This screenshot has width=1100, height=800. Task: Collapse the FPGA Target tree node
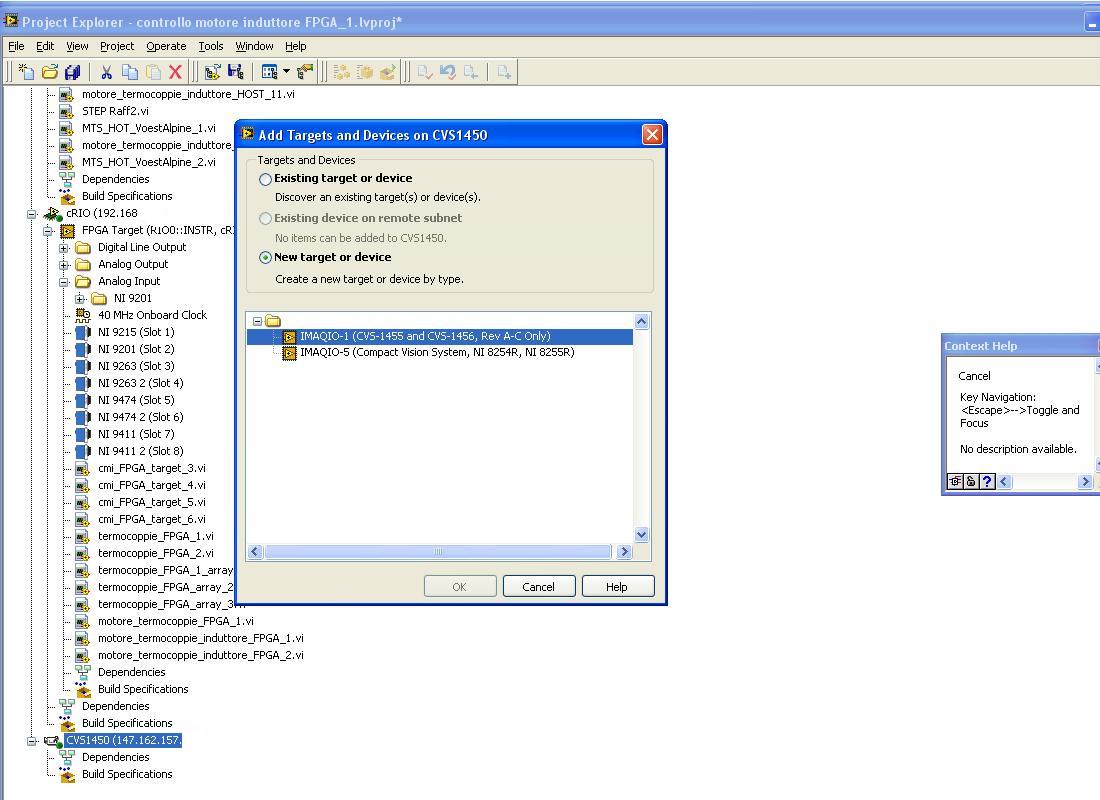pos(48,231)
